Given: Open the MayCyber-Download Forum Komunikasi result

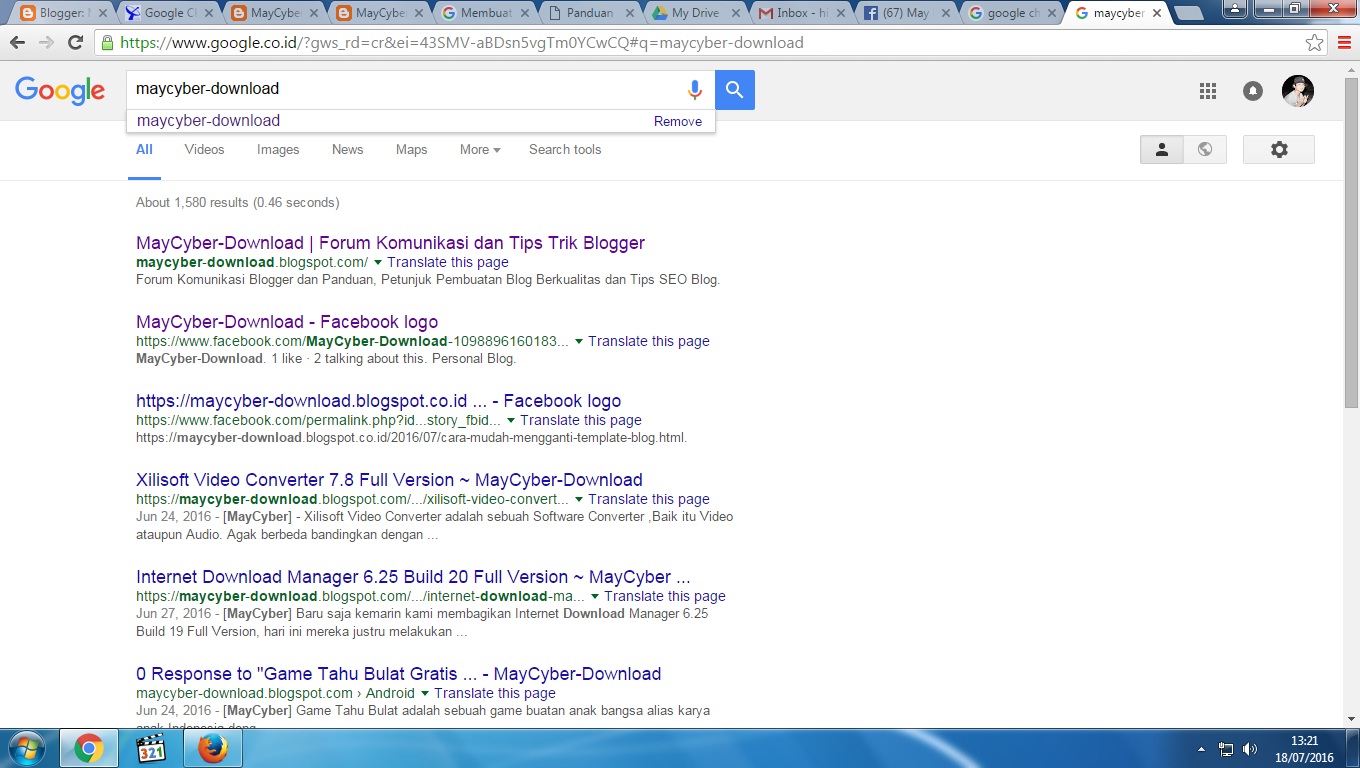Looking at the screenshot, I should tap(390, 243).
